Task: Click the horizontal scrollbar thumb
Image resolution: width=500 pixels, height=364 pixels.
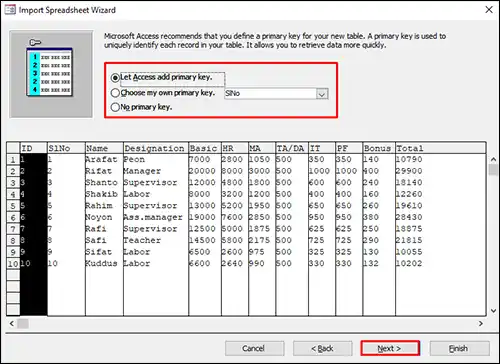Action: (x=23, y=323)
